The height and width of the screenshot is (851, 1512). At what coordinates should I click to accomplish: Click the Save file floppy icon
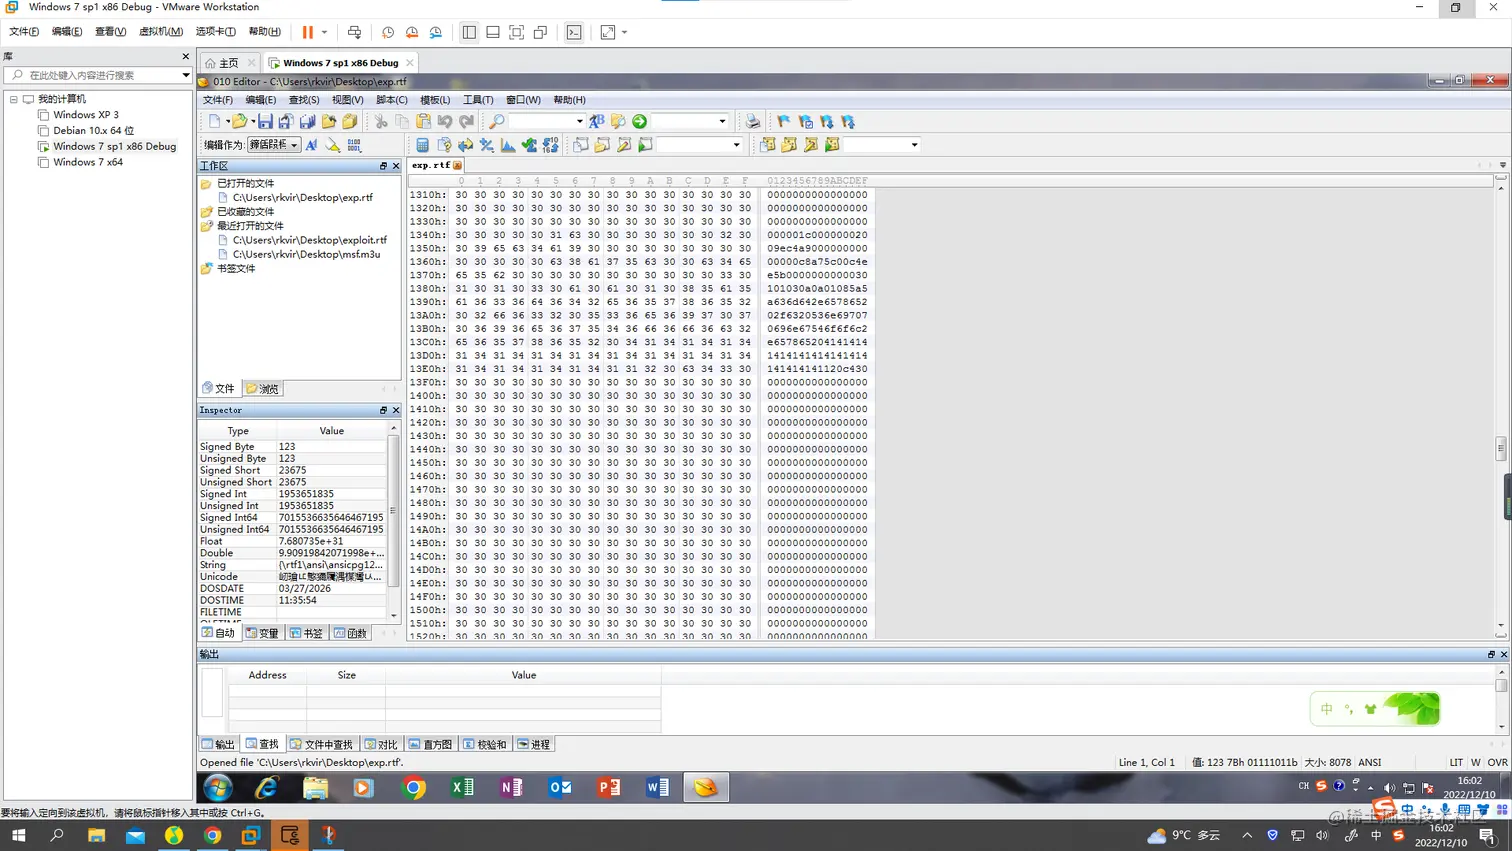(x=265, y=121)
